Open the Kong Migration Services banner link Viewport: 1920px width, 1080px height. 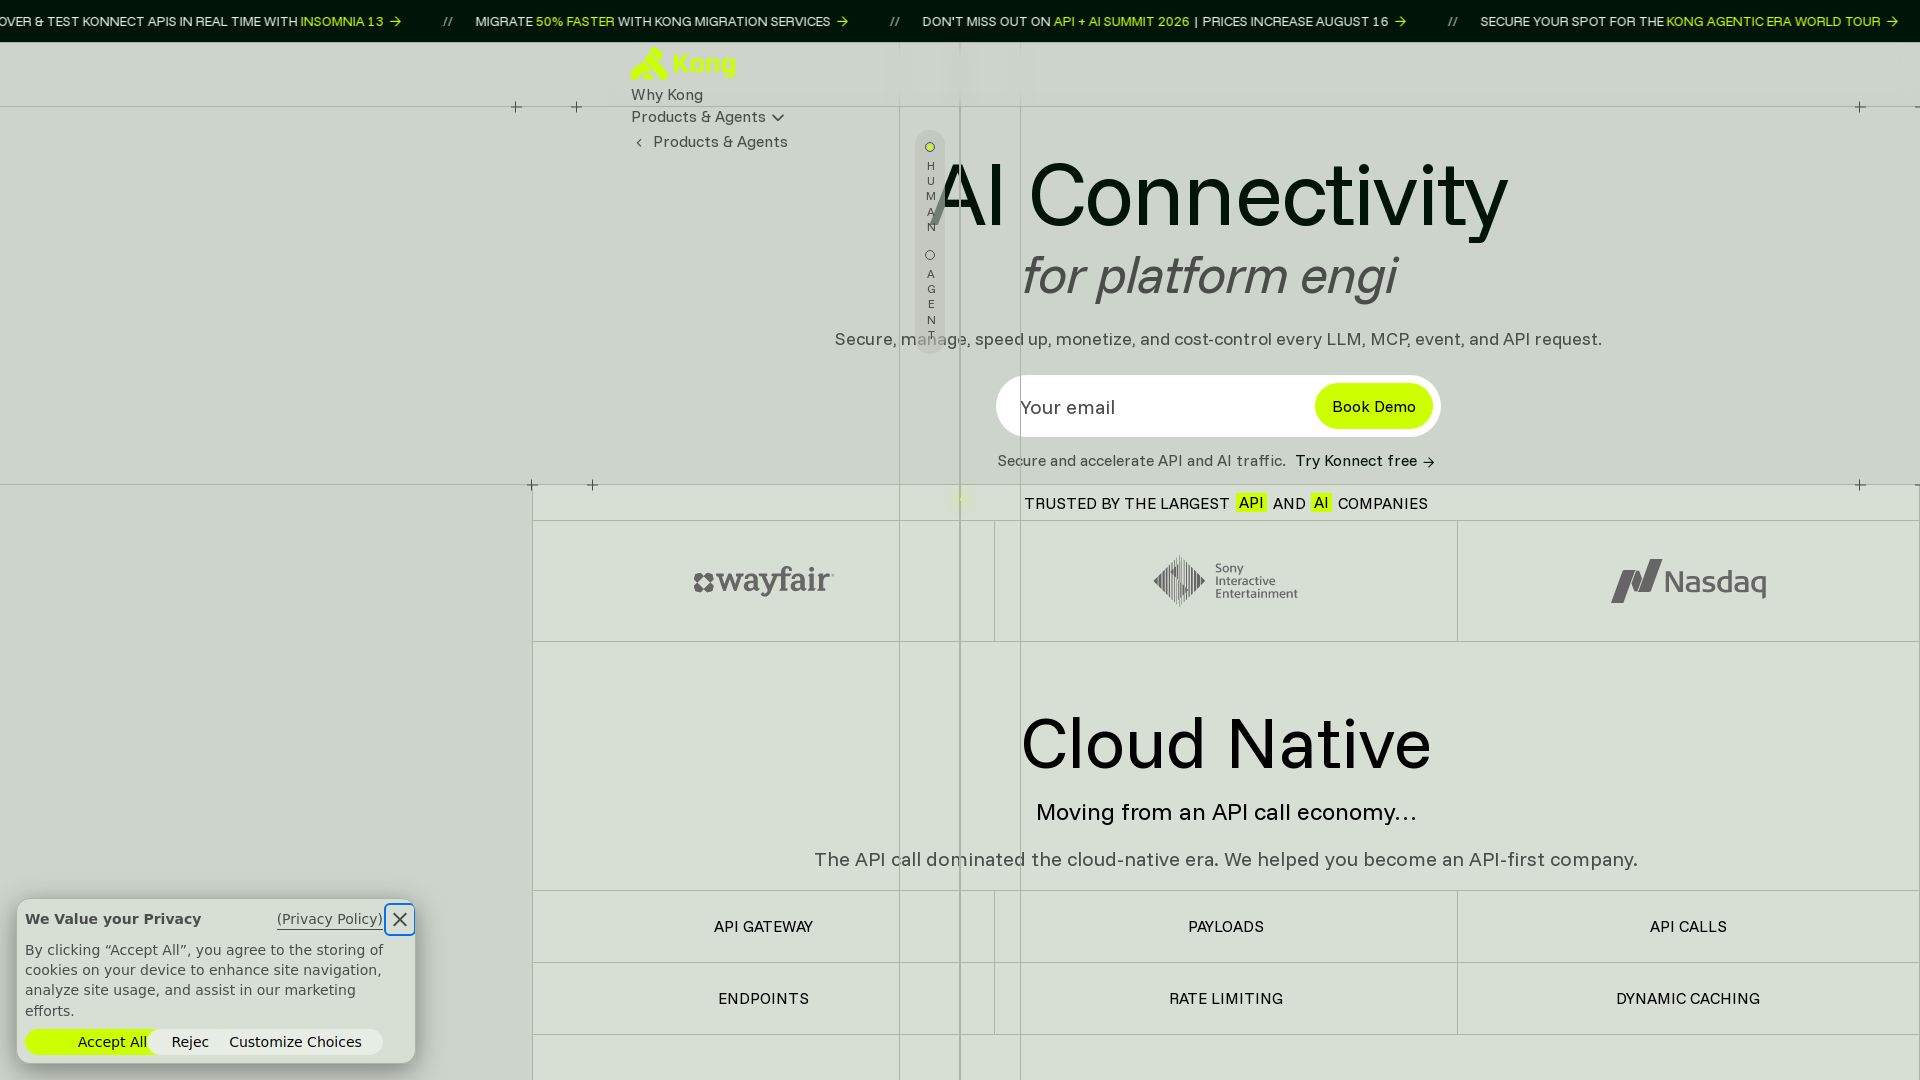tap(662, 21)
